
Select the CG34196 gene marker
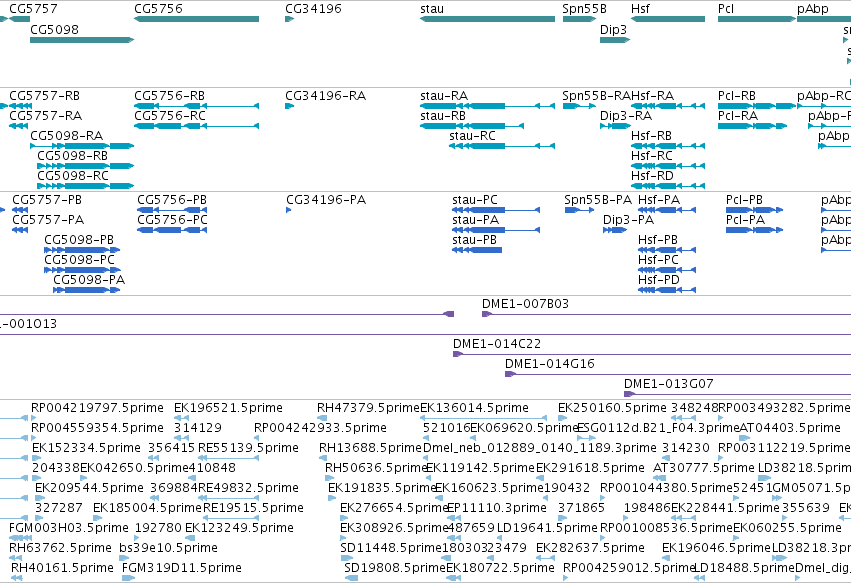(x=289, y=19)
